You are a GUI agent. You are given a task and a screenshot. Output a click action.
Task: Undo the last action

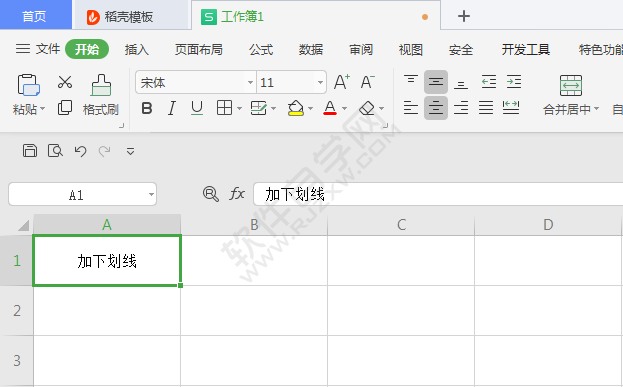pyautogui.click(x=80, y=151)
